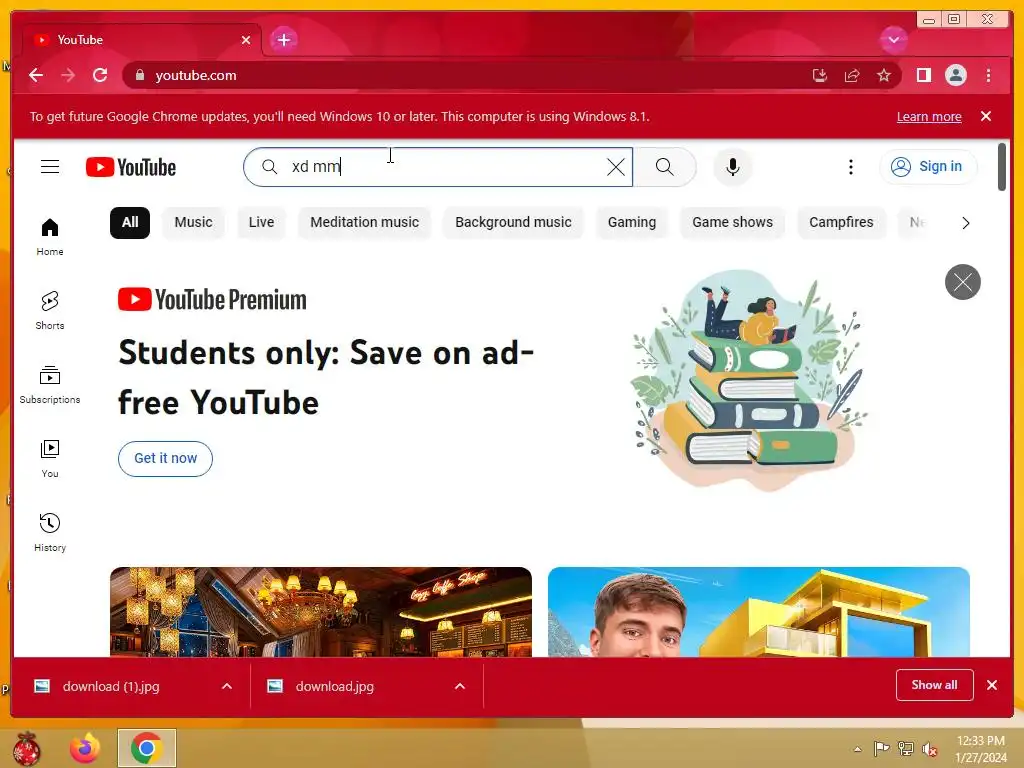
Task: Start voice search with microphone icon
Action: (733, 167)
